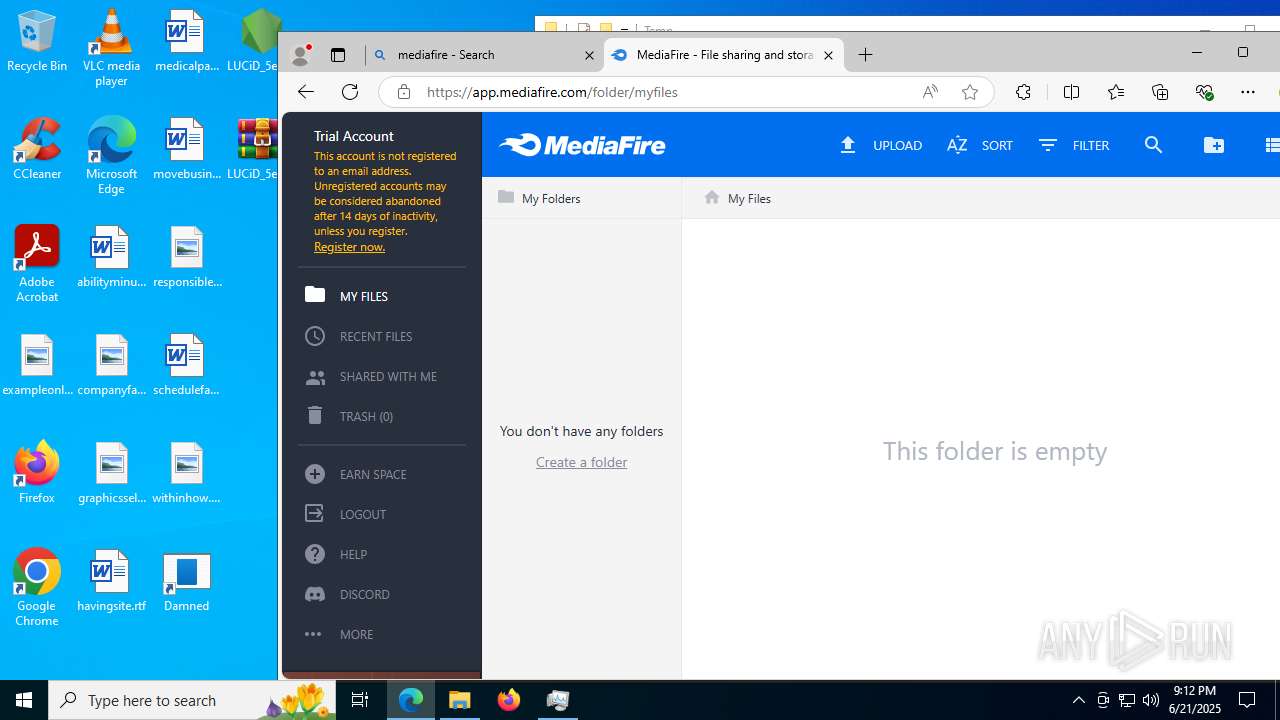
Task: Switch to the mediafire - Search tab
Action: coord(484,55)
